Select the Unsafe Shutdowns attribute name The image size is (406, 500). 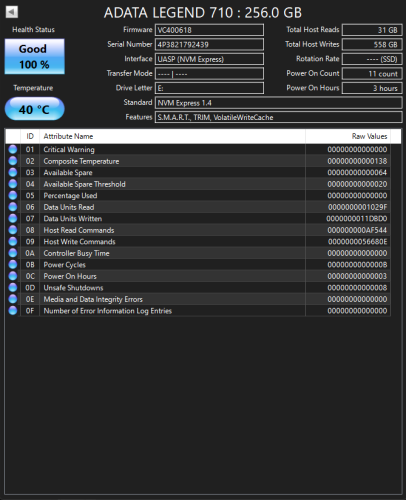coord(73,288)
